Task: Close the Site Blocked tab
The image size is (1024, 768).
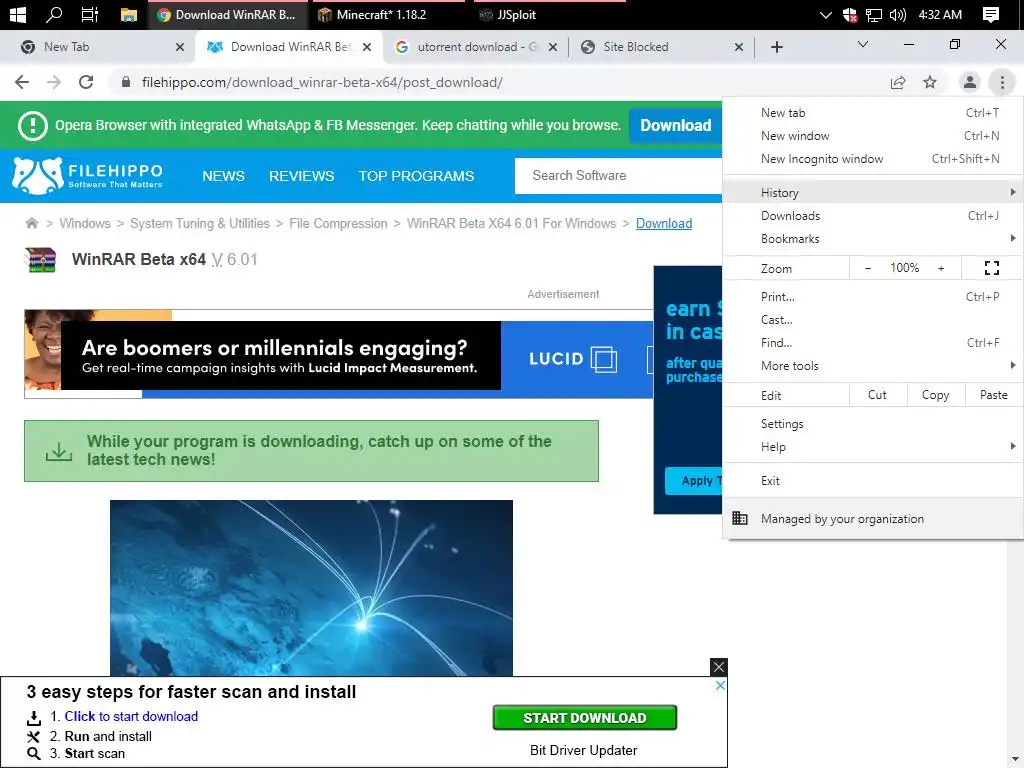Action: [x=739, y=47]
